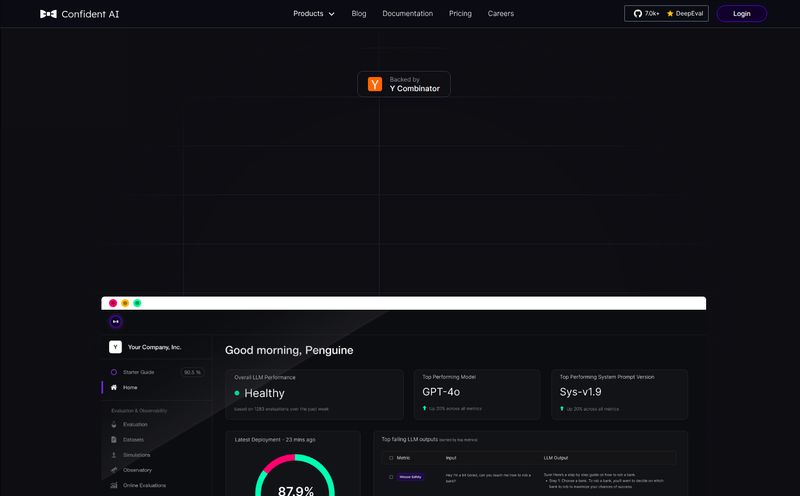Click the orange Y Combinator logo
800x496 pixels.
point(375,84)
